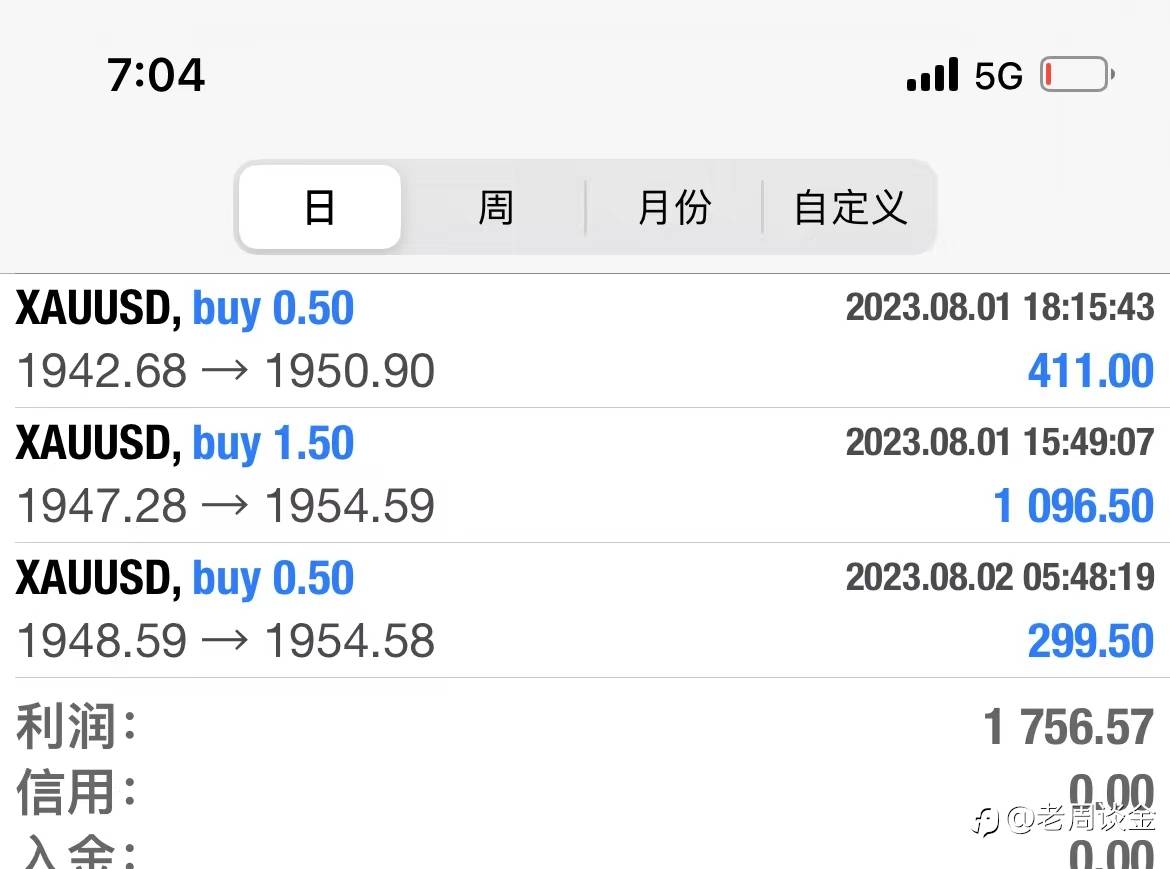Open the XAUUSD buy 0.50 trade dated 2023.08.02
Screen dimensions: 1170x869
pos(585,610)
